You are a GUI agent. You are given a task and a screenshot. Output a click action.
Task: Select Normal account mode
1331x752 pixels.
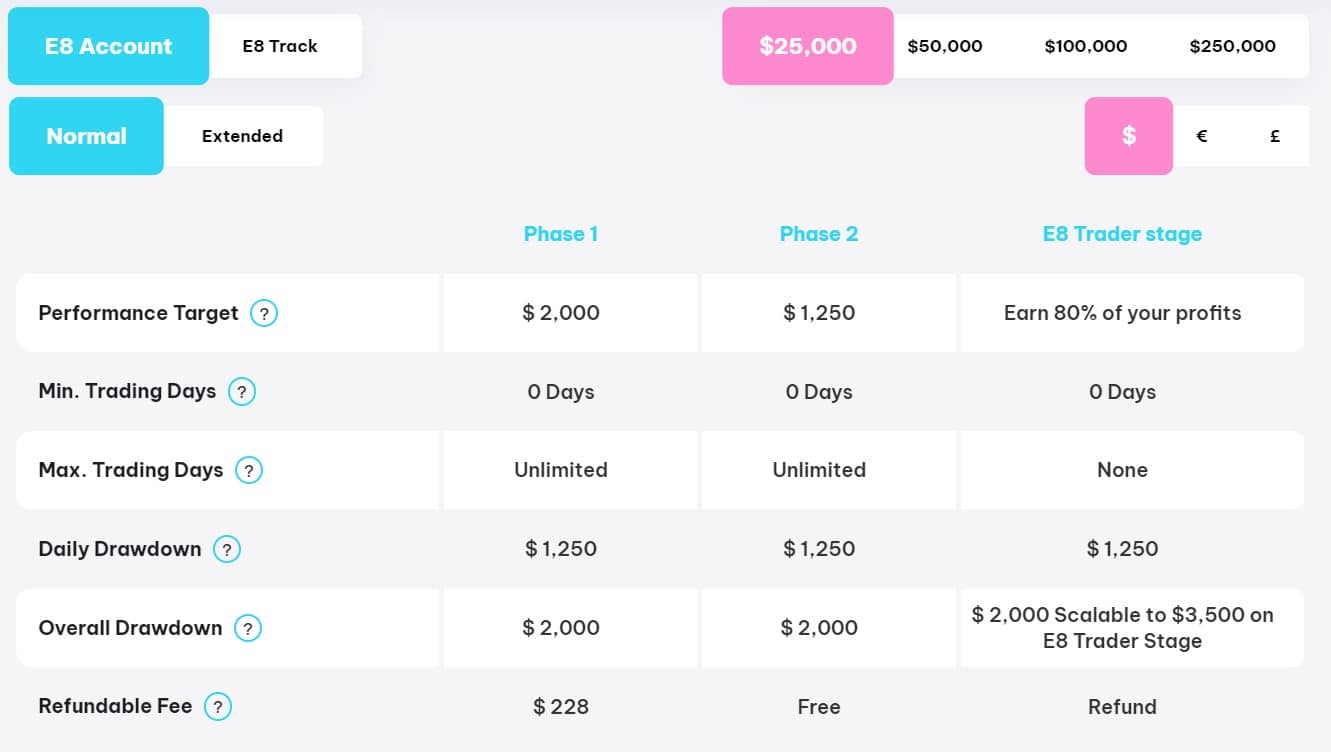[86, 136]
